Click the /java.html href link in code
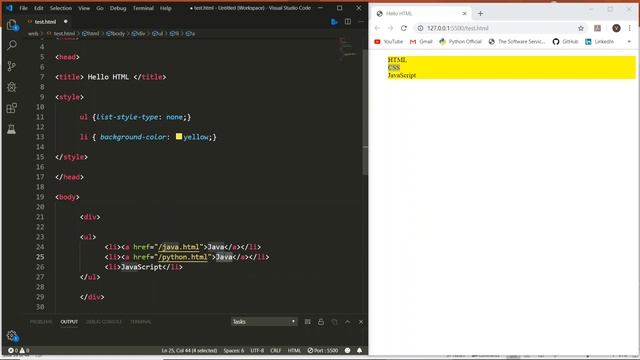Screen dimensions: 640x360 (x=179, y=247)
